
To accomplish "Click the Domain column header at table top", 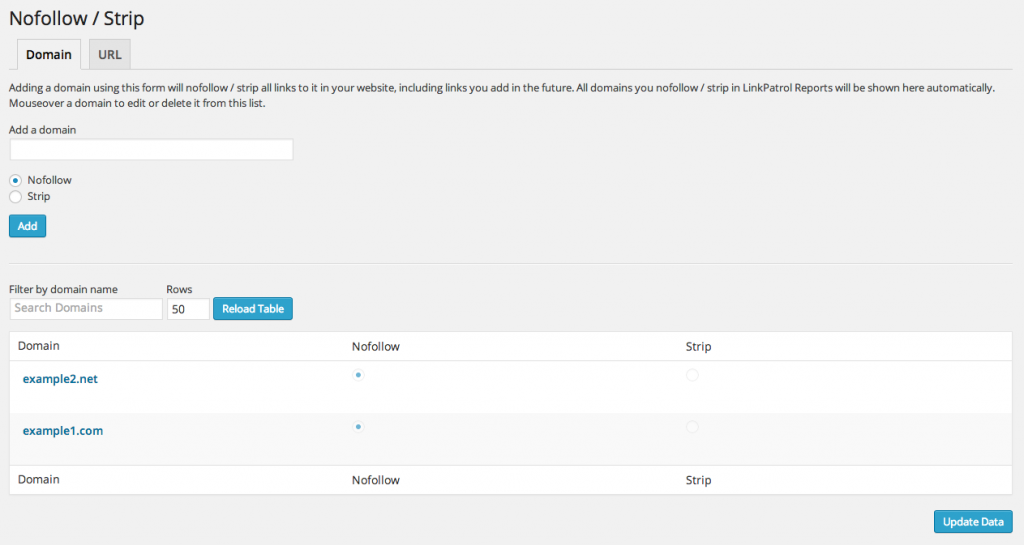I will click(x=39, y=346).
